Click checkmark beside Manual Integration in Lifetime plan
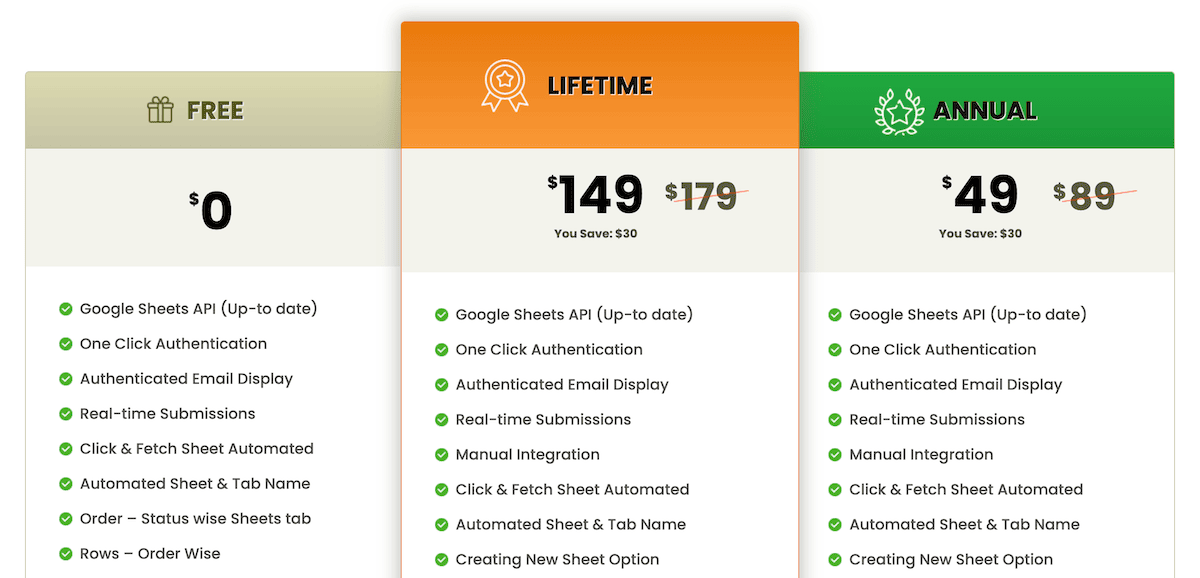The image size is (1200, 578). (x=441, y=455)
